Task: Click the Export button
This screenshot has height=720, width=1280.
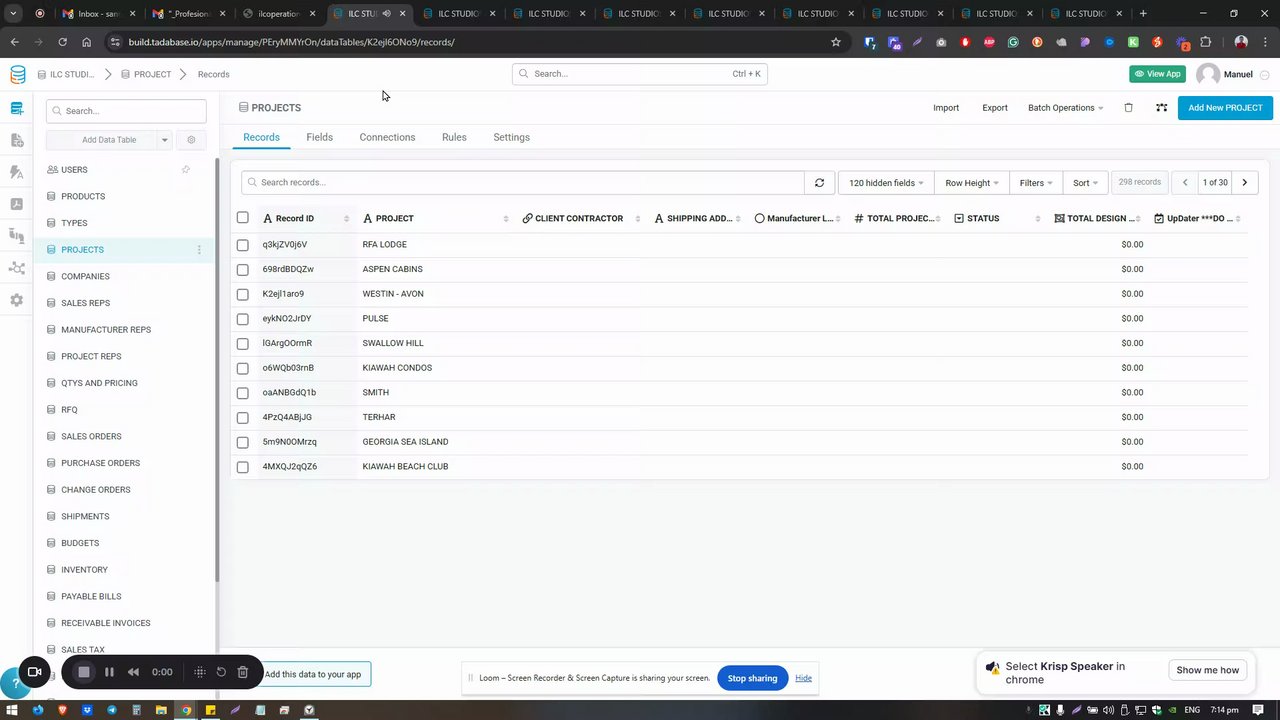Action: (x=995, y=108)
